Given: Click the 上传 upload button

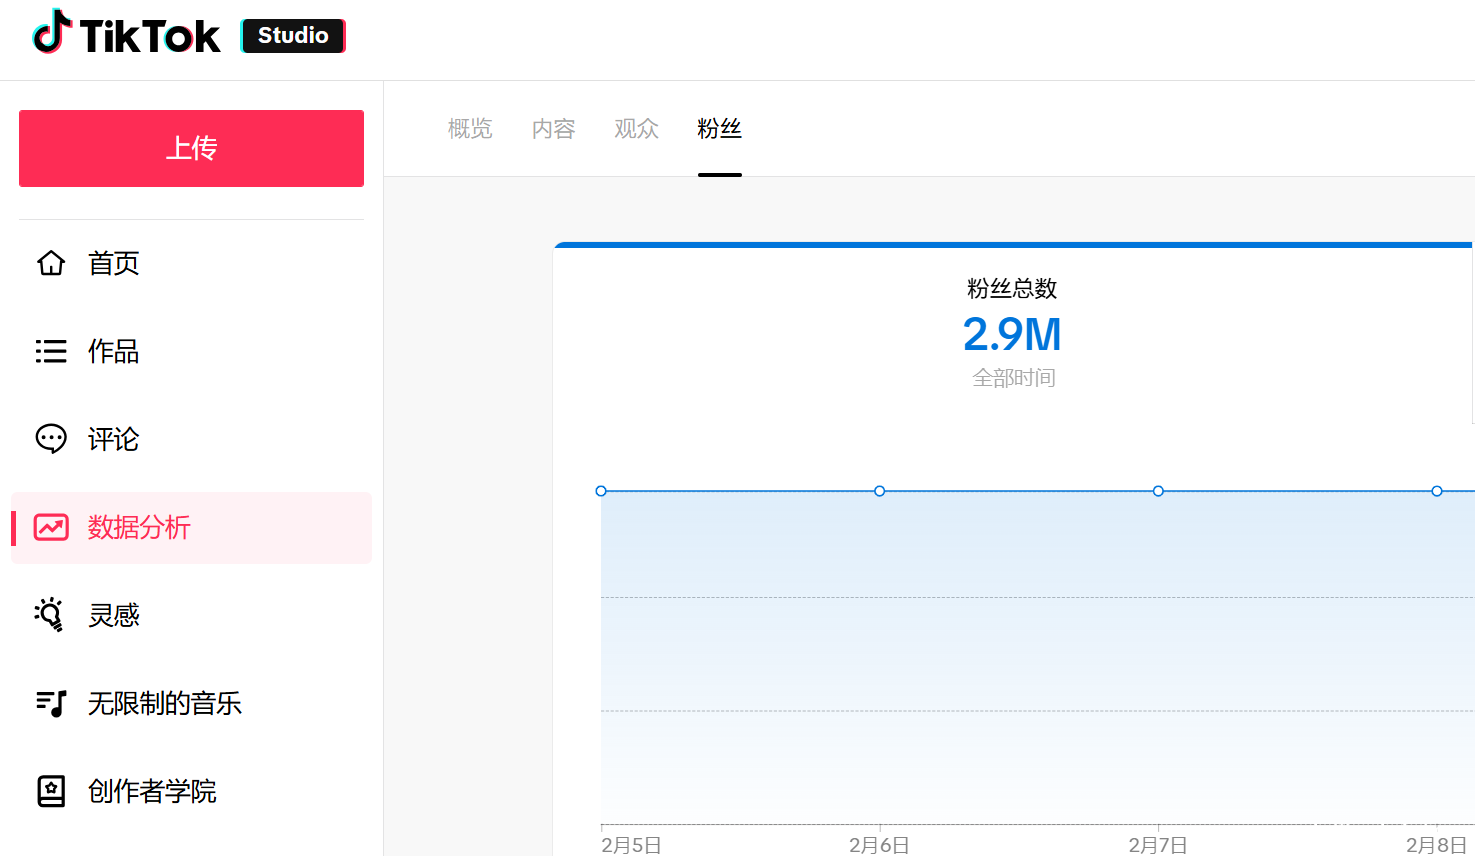Looking at the screenshot, I should point(191,148).
